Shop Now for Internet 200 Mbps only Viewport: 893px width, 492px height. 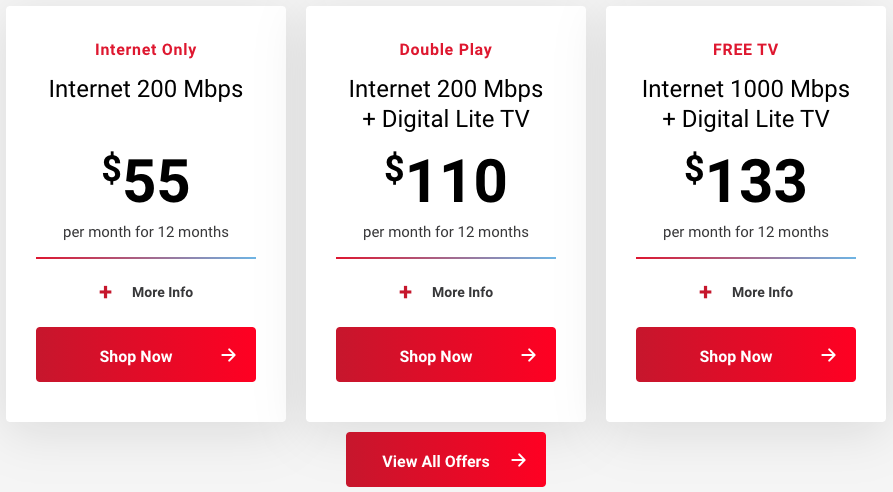pos(146,354)
